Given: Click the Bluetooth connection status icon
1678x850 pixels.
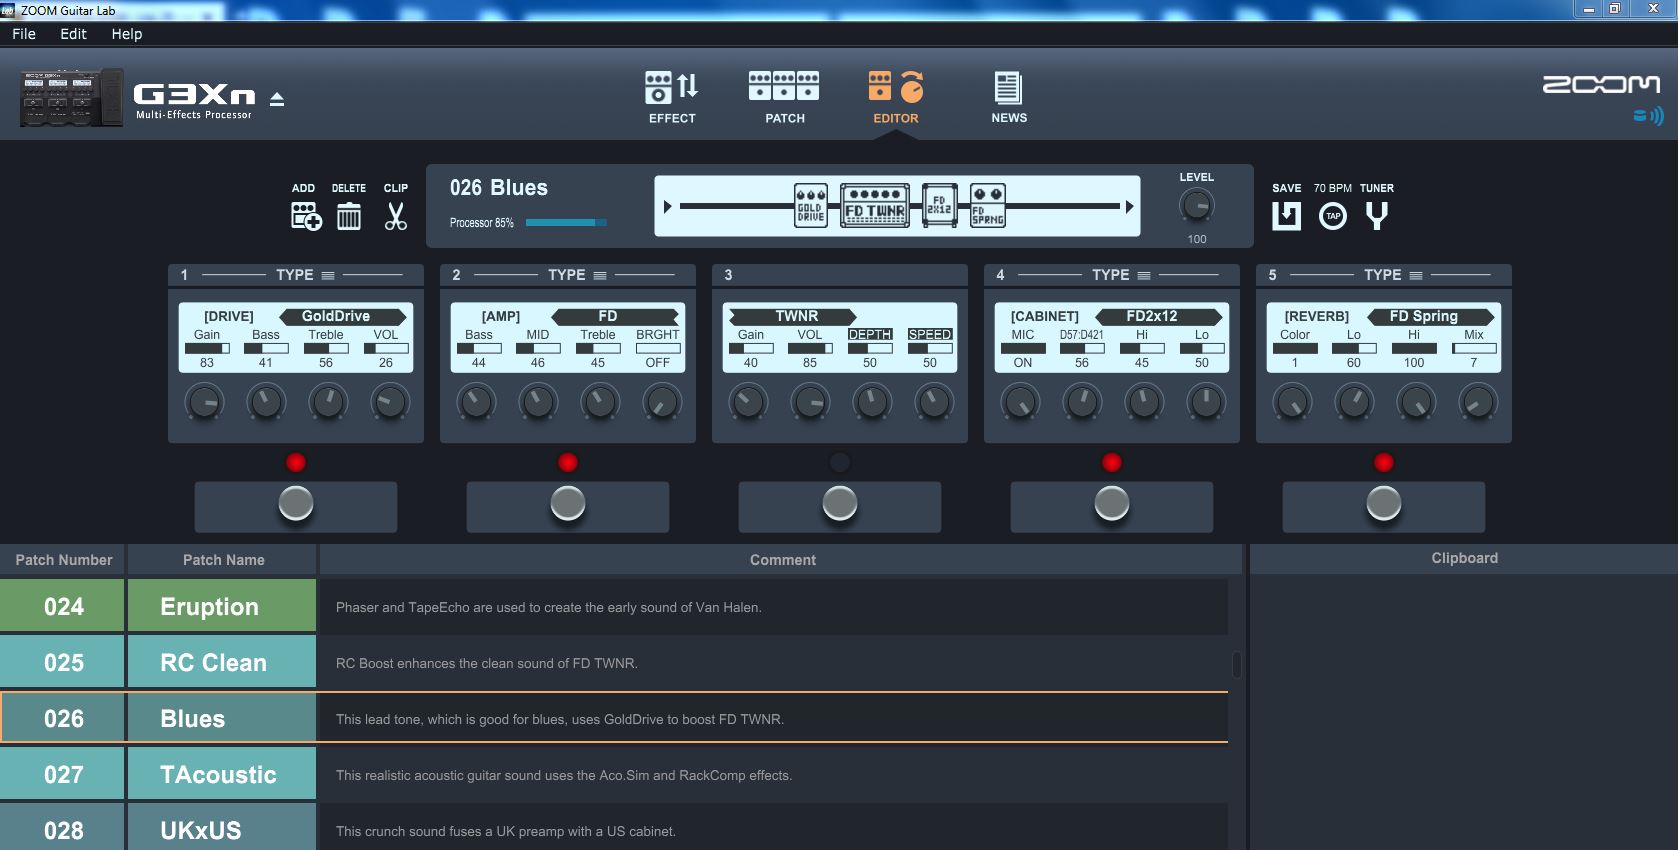Looking at the screenshot, I should click(x=1648, y=116).
